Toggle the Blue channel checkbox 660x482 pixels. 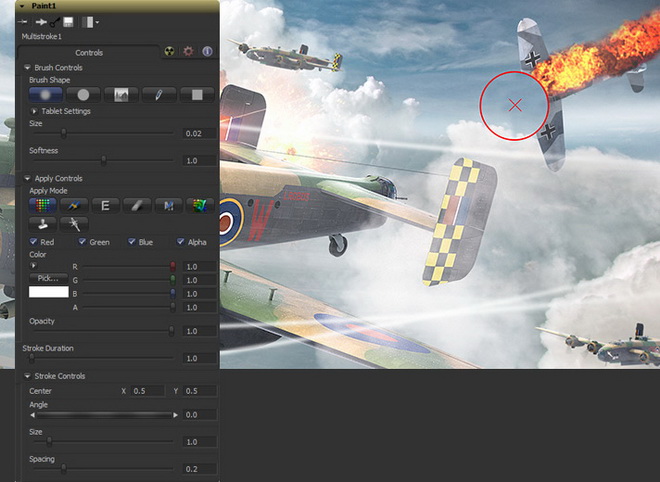tap(132, 242)
